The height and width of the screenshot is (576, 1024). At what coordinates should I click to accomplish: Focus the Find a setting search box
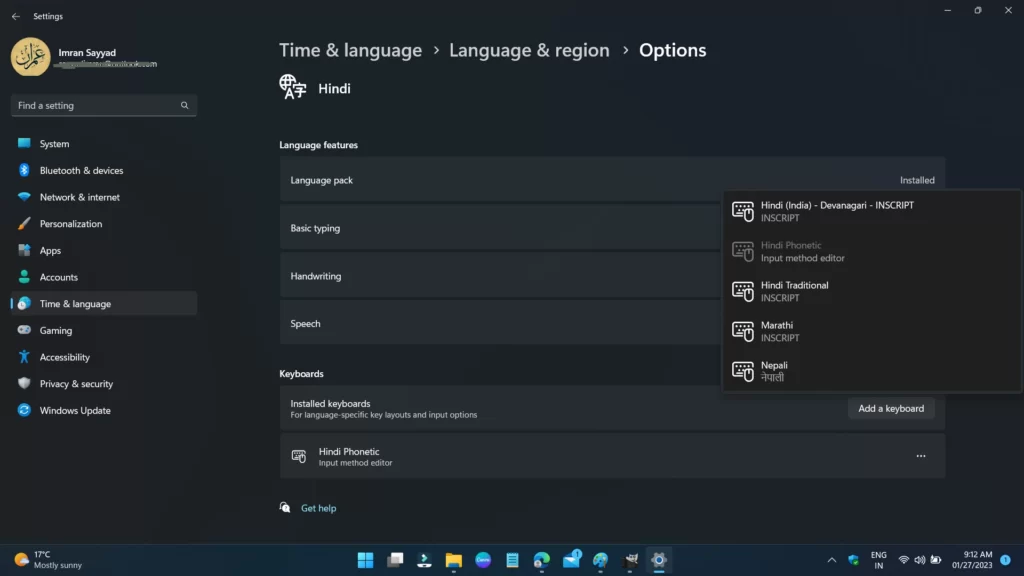[104, 105]
